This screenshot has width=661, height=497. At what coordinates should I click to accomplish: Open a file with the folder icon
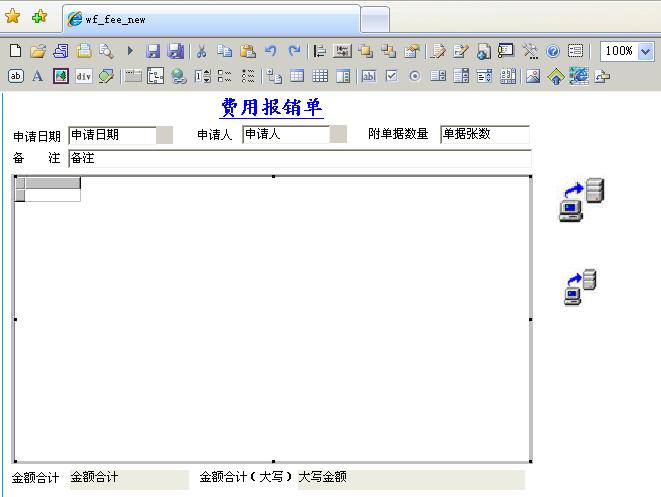click(x=38, y=51)
